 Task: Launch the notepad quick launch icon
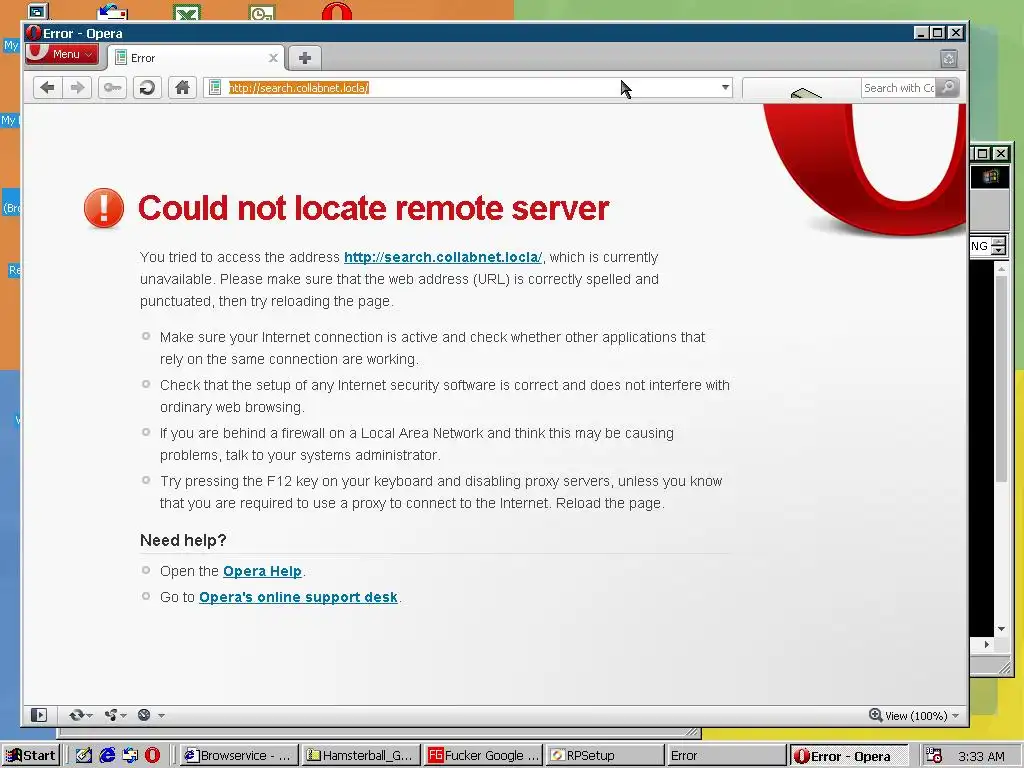[x=84, y=756]
